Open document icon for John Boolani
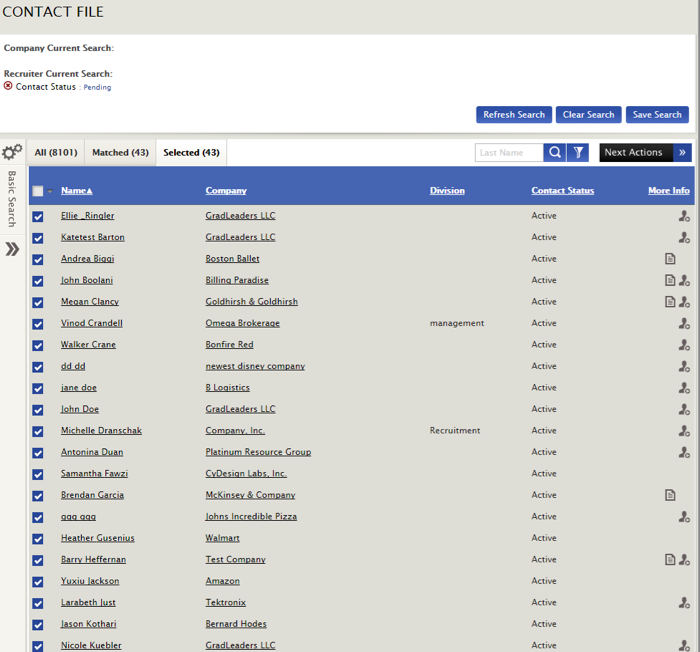Viewport: 700px width, 652px height. tap(670, 280)
